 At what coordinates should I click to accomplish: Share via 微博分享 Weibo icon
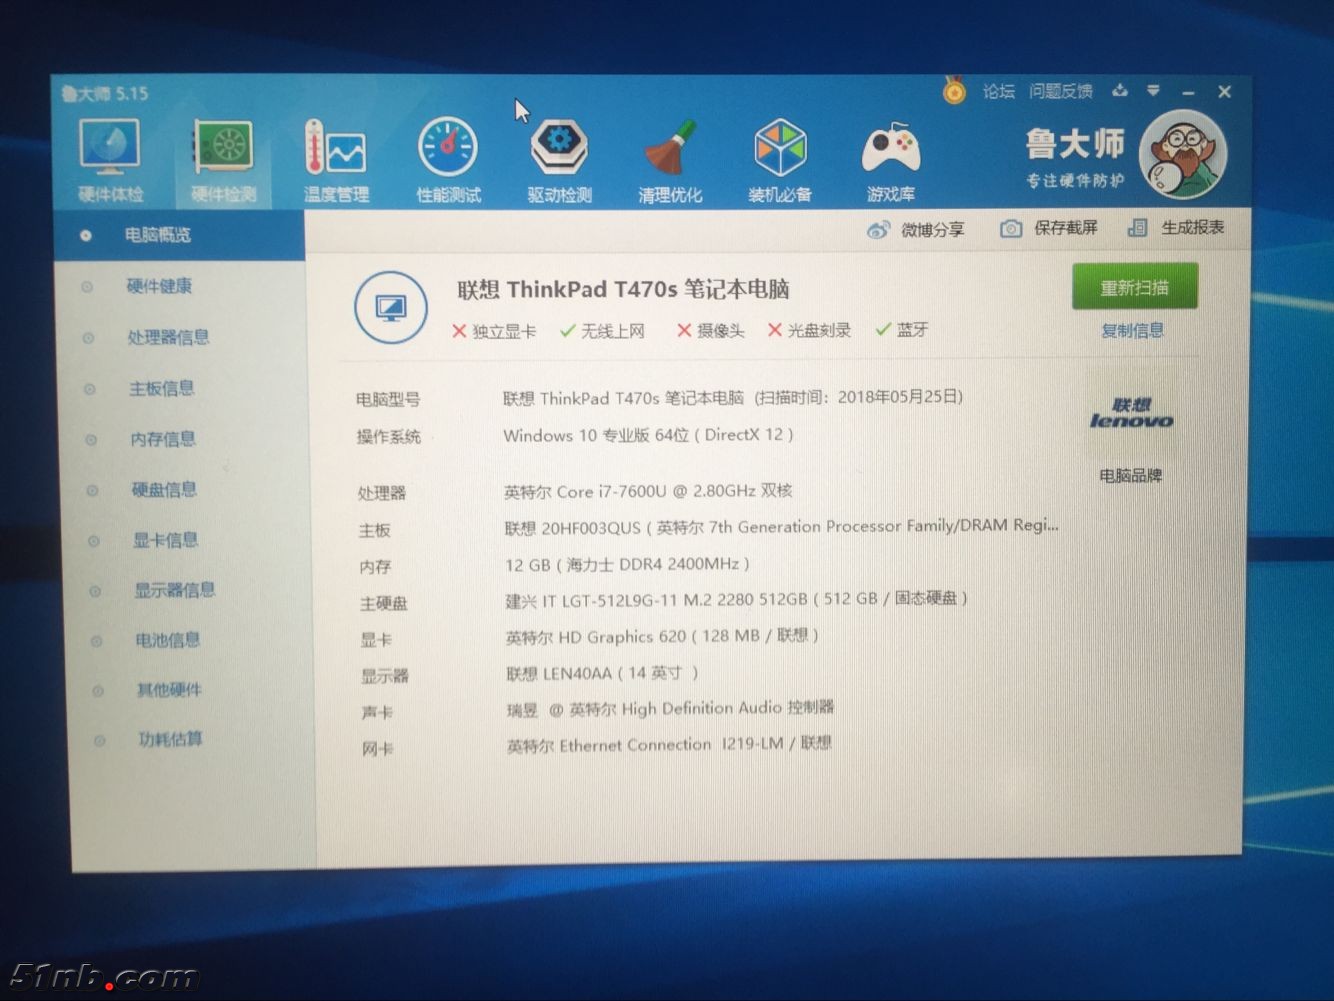pyautogui.click(x=915, y=230)
